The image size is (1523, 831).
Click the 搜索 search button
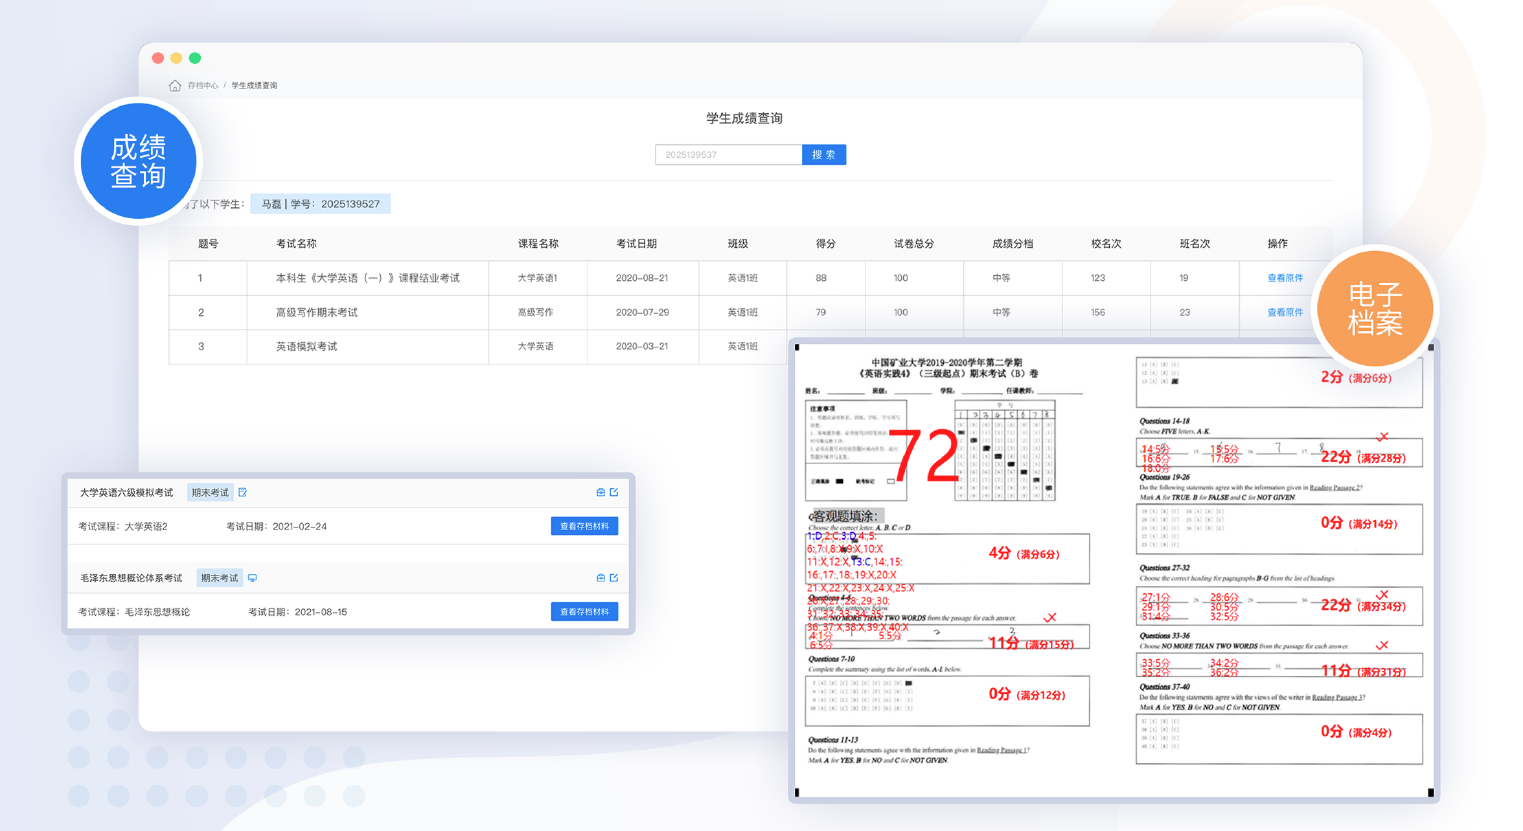coord(824,155)
